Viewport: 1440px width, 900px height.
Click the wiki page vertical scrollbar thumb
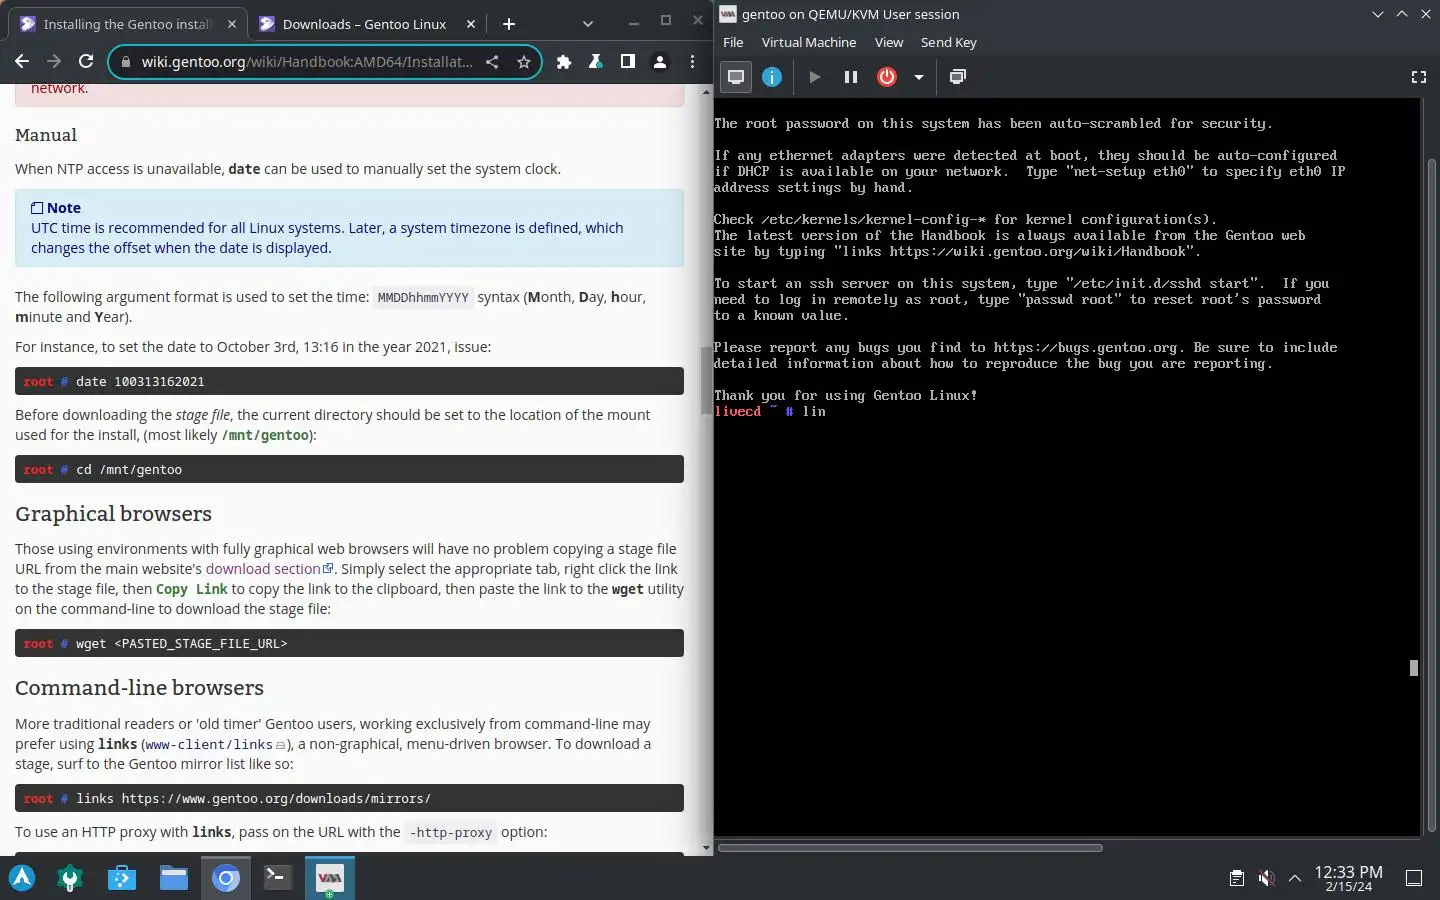click(706, 380)
